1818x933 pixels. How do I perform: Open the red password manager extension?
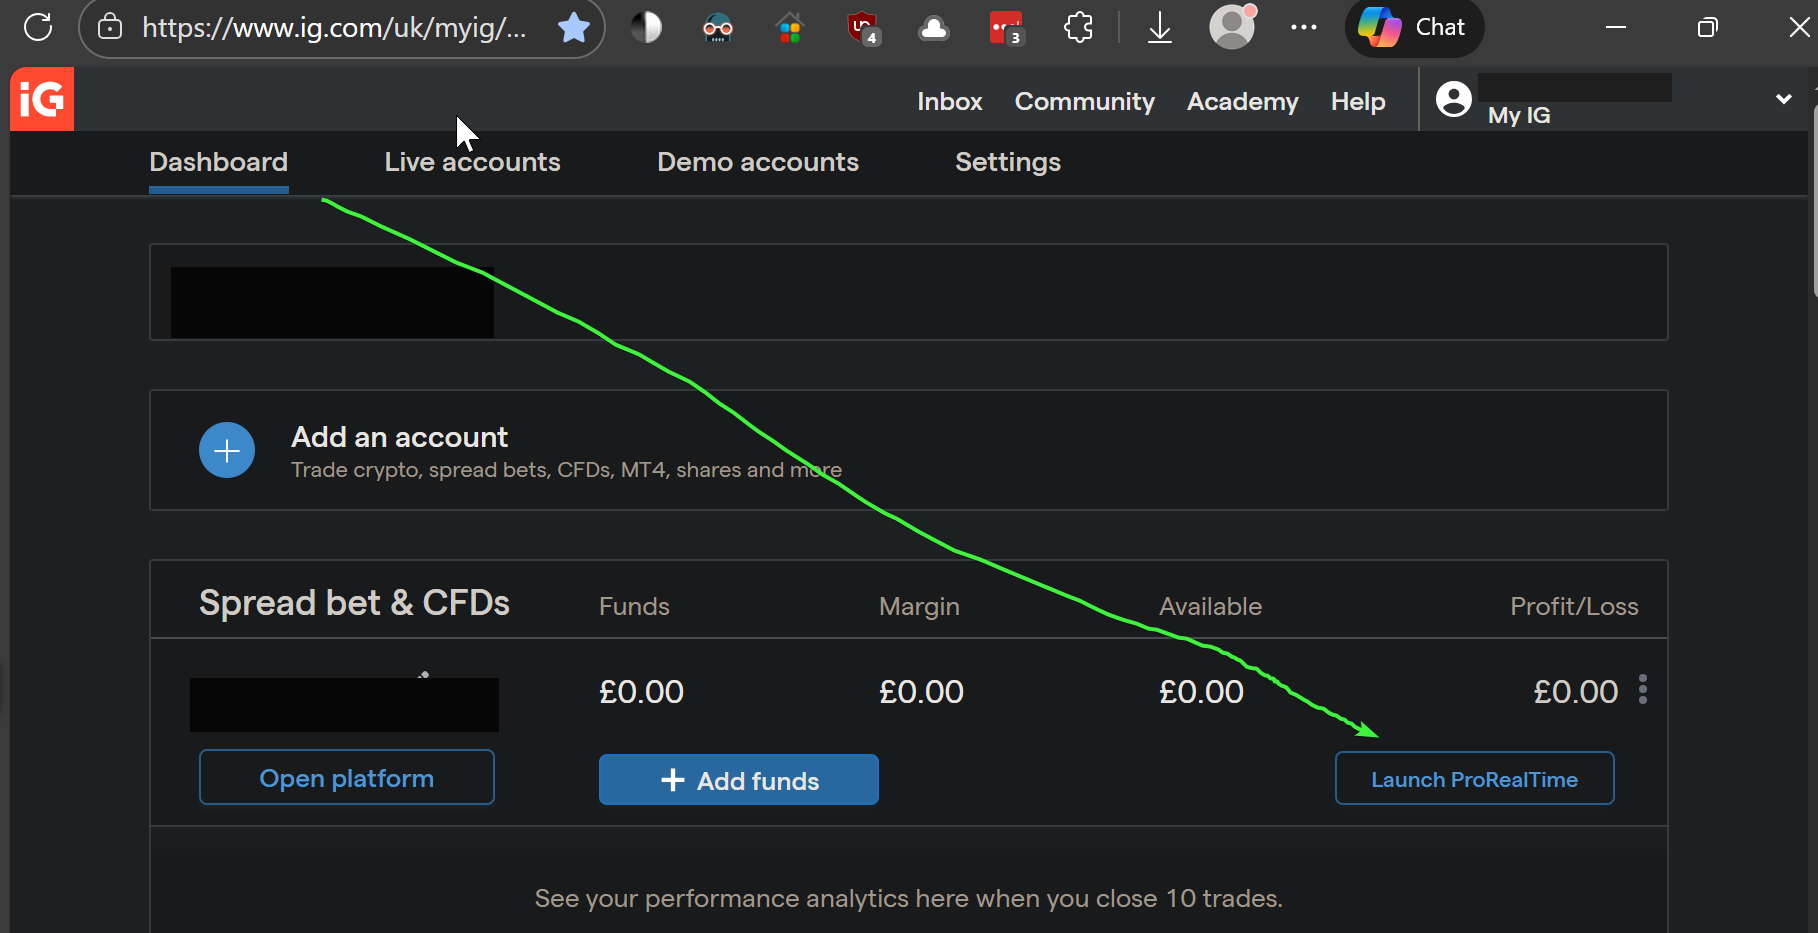pyautogui.click(x=1006, y=27)
